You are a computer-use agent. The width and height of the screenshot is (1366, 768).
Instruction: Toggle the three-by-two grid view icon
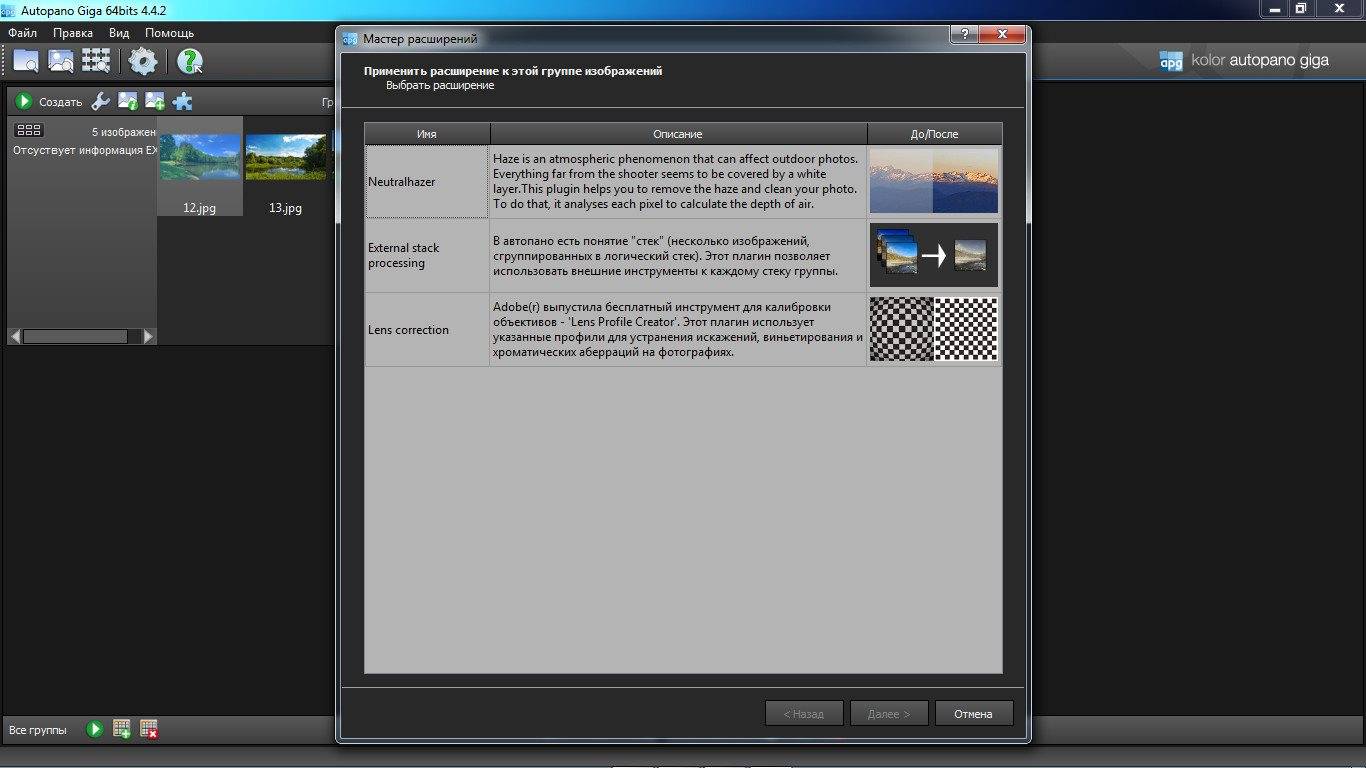tap(29, 131)
